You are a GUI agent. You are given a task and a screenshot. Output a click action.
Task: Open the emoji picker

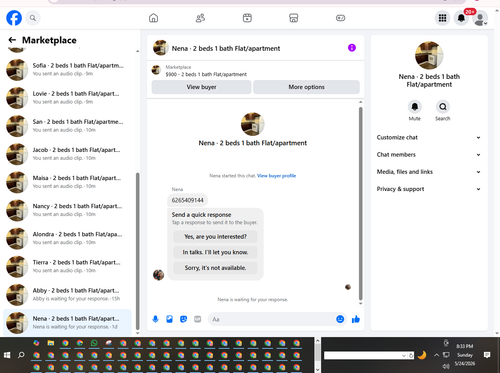(340, 319)
